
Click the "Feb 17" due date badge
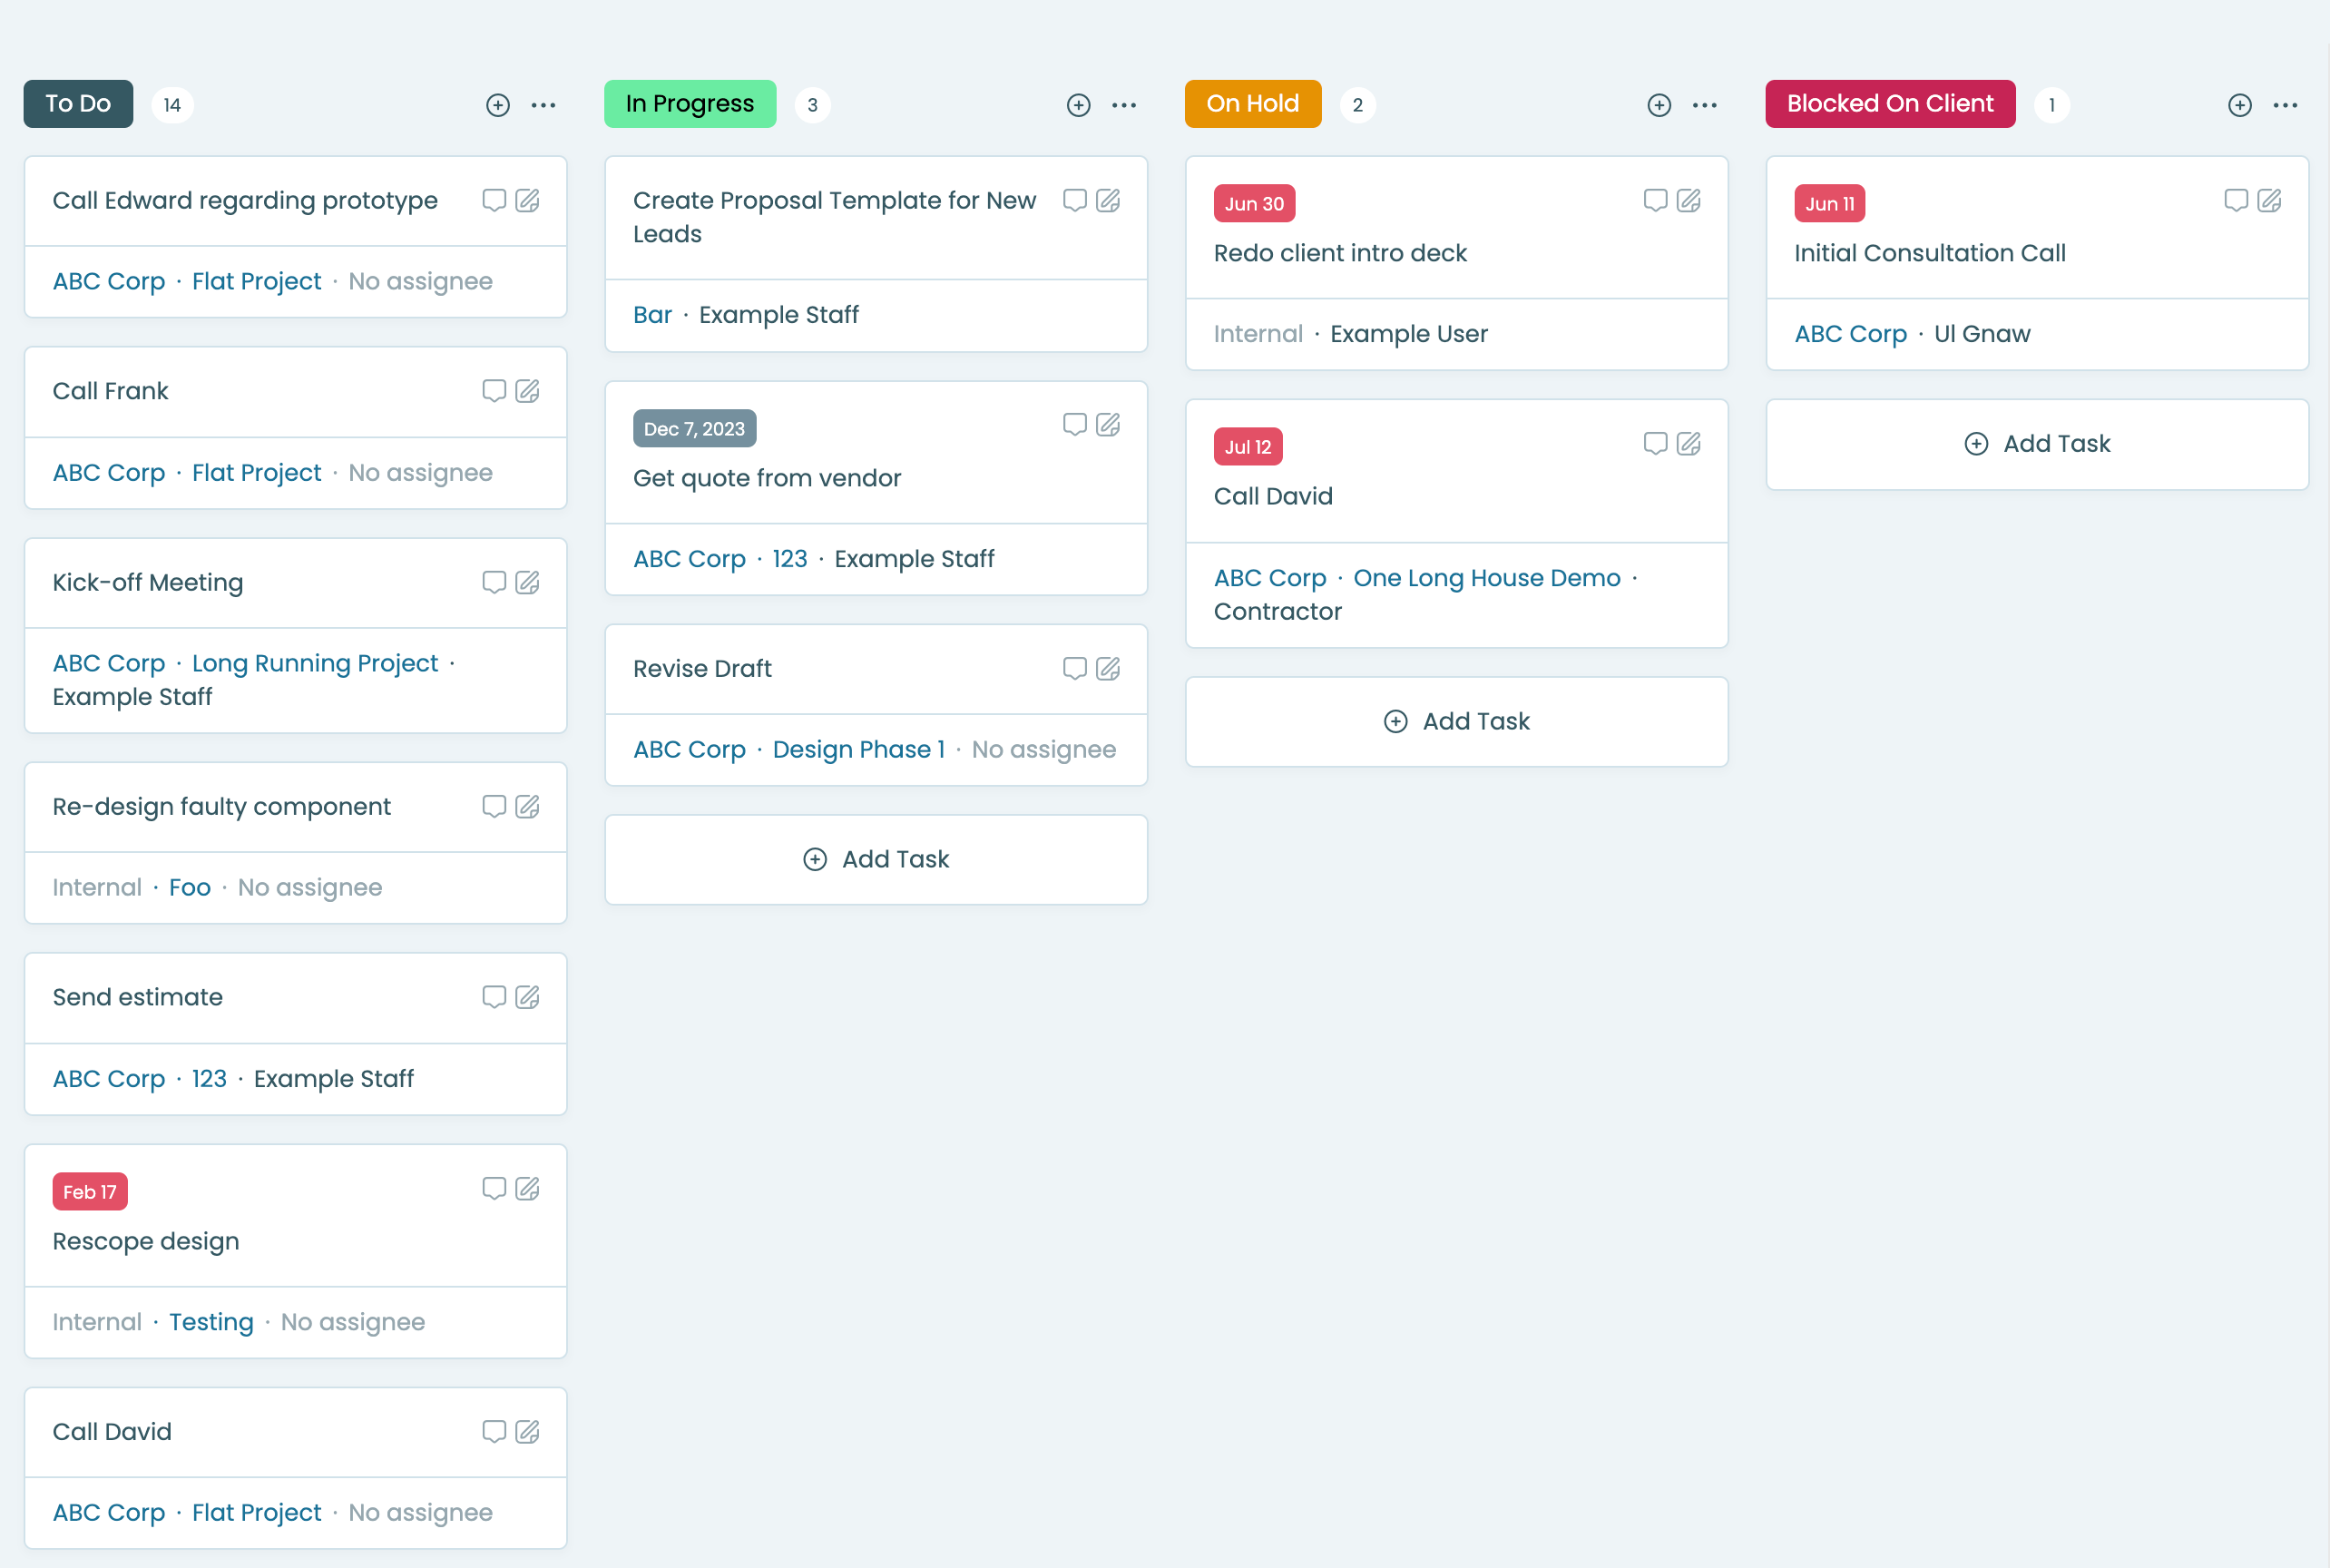coord(89,1191)
